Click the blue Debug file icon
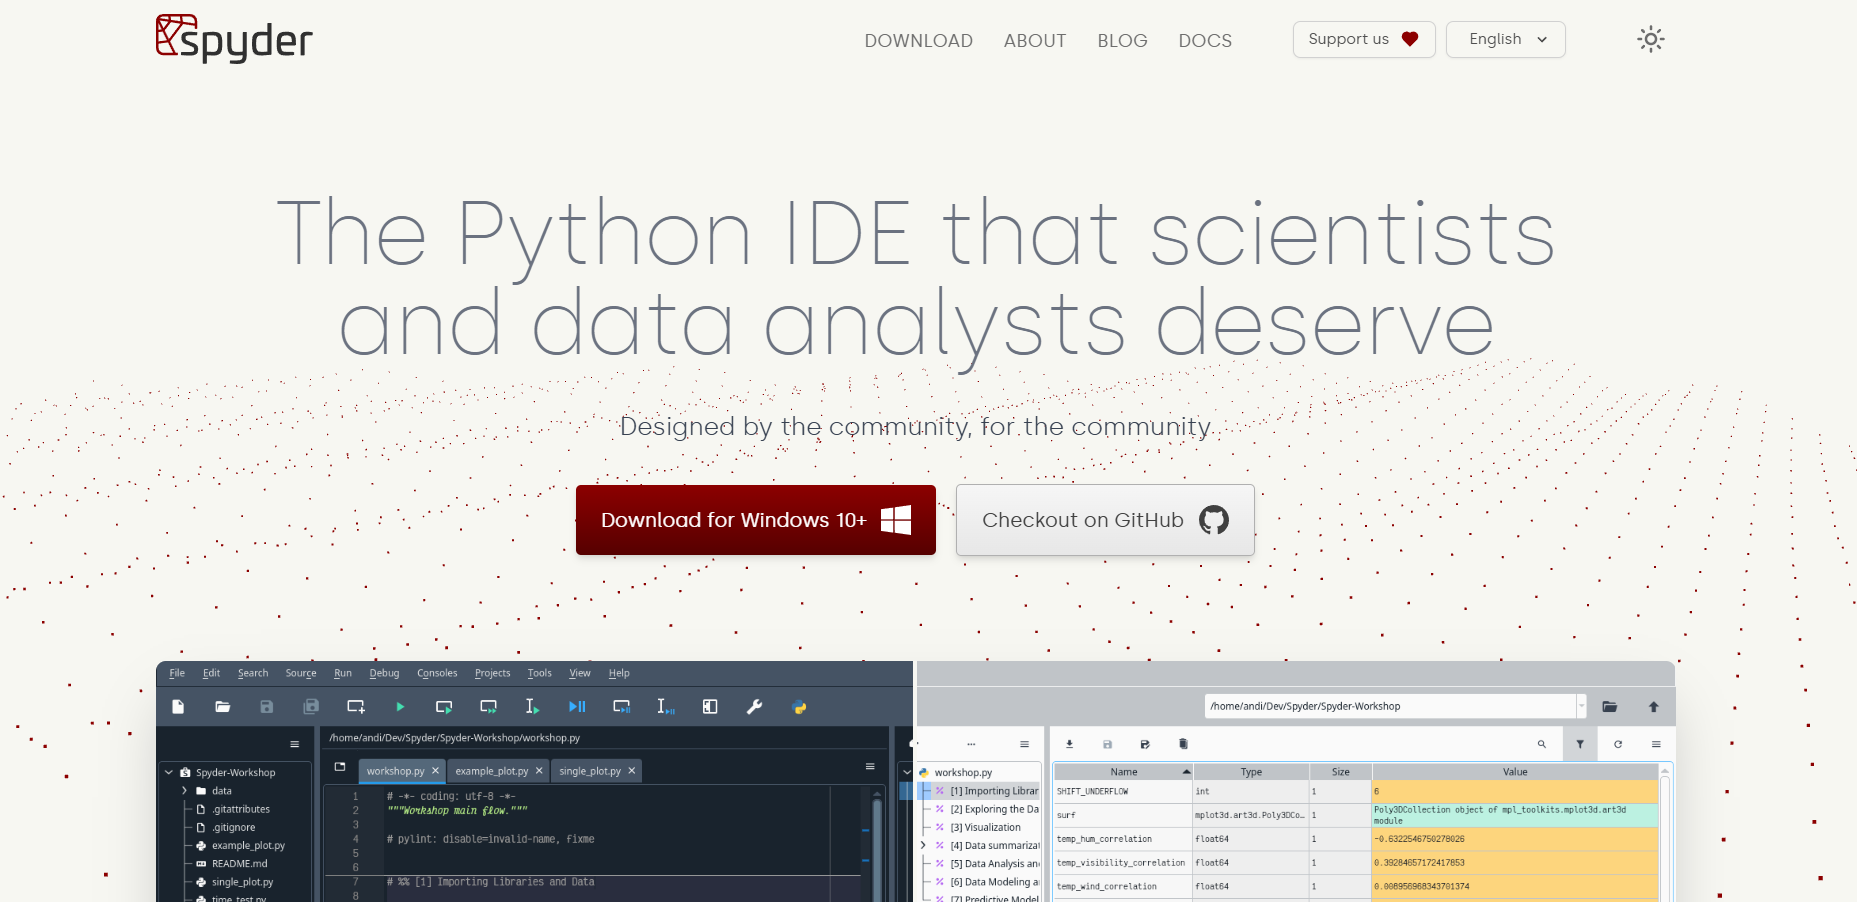The height and width of the screenshot is (902, 1857). tap(577, 707)
